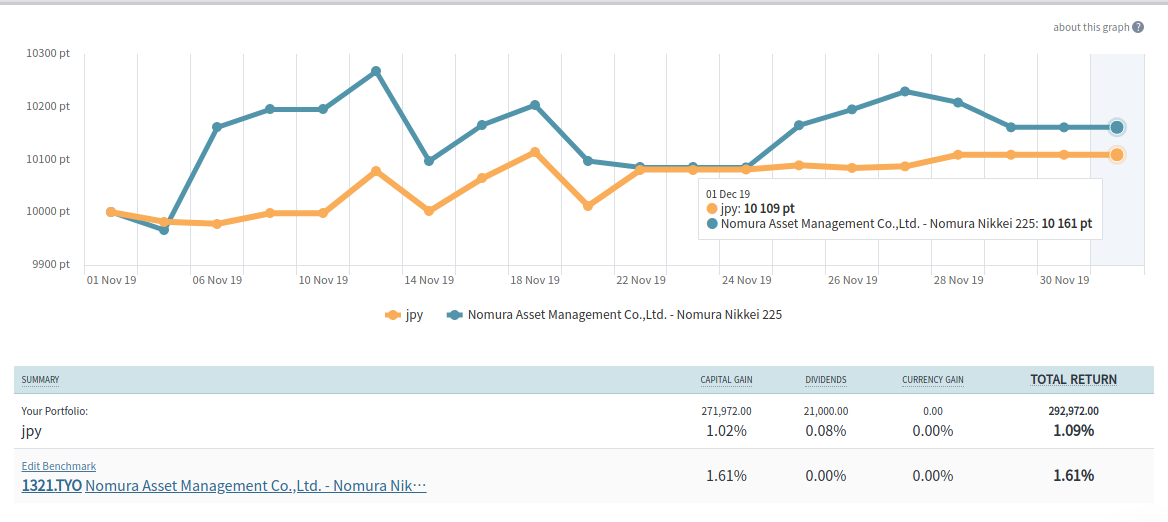Image resolution: width=1168 pixels, height=522 pixels.
Task: Click the starting data point at 01 Nov 19
Action: (x=111, y=212)
